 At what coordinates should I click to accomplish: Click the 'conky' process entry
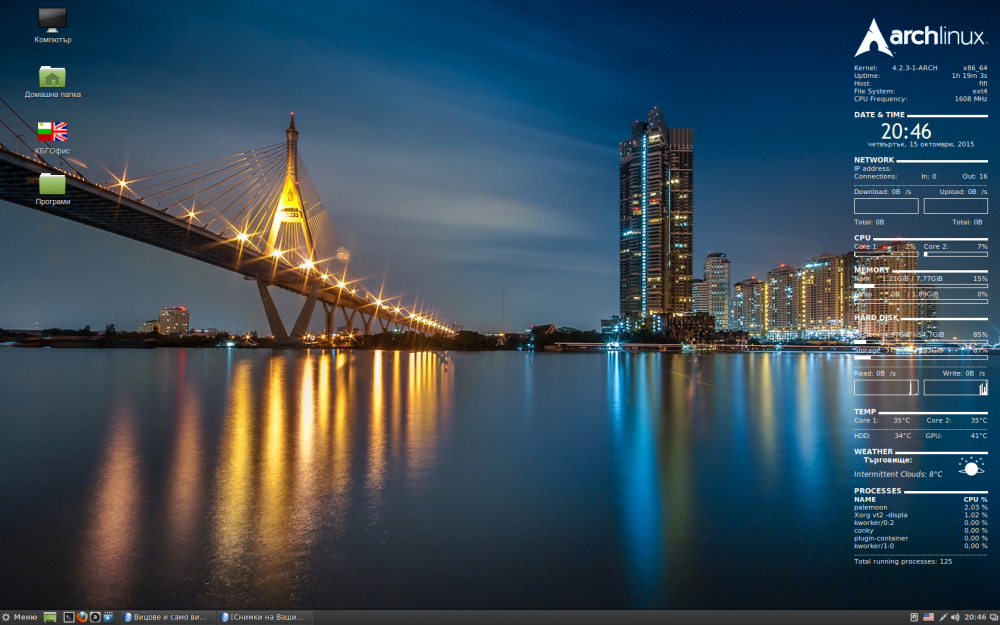920,531
